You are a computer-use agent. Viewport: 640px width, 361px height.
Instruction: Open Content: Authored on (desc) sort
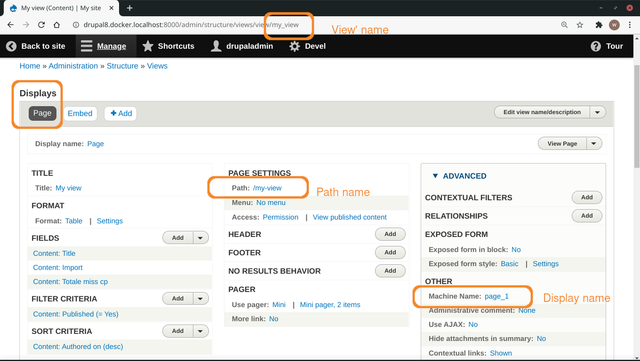[x=78, y=346]
